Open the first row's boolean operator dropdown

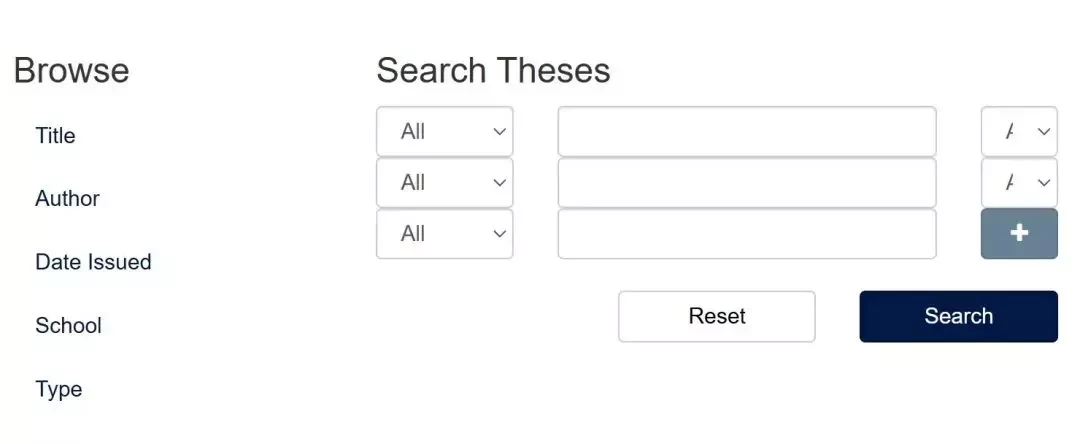(x=1019, y=131)
